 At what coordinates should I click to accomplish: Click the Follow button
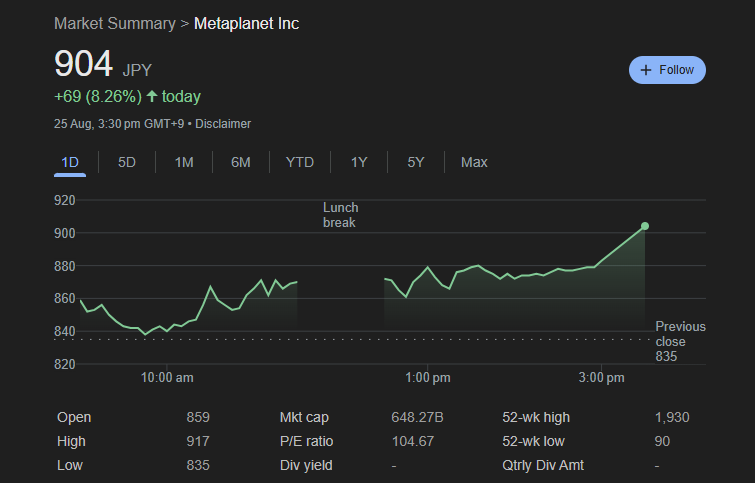click(x=667, y=70)
